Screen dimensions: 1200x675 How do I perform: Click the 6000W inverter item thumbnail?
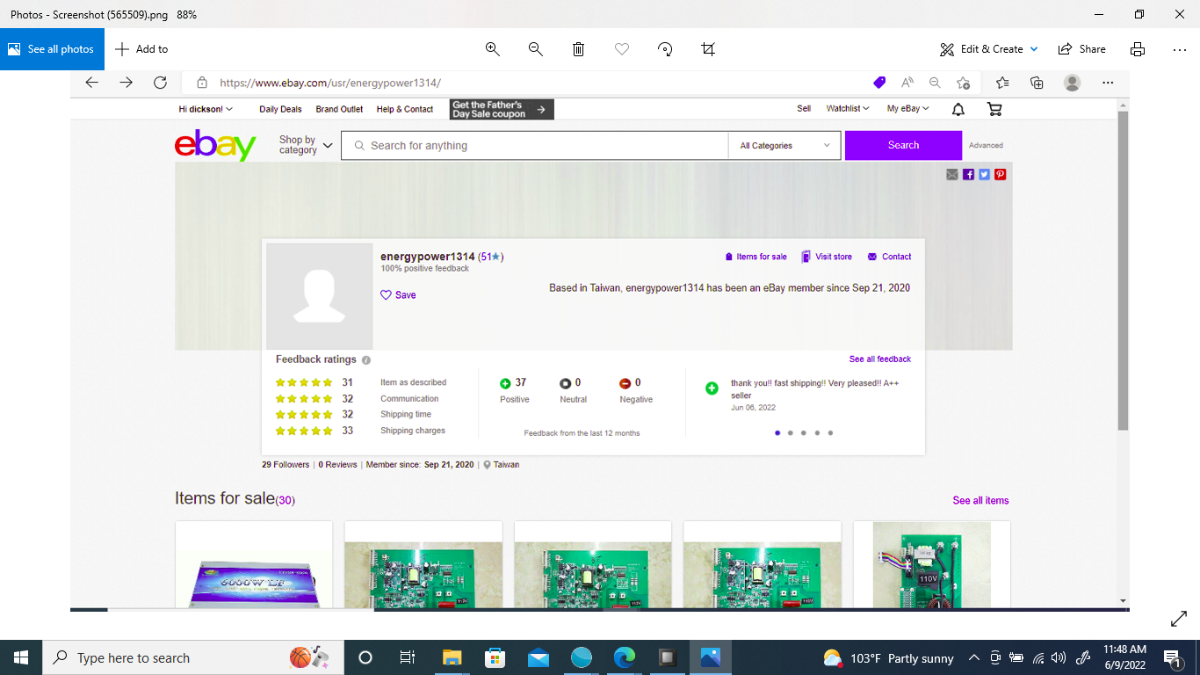(253, 565)
